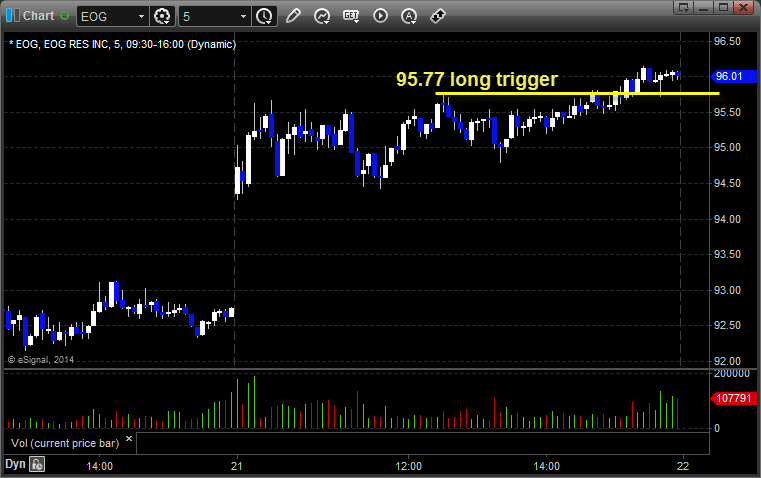This screenshot has width=761, height=478.
Task: Click the 'Vol (current price bar)' label
Action: (65, 443)
